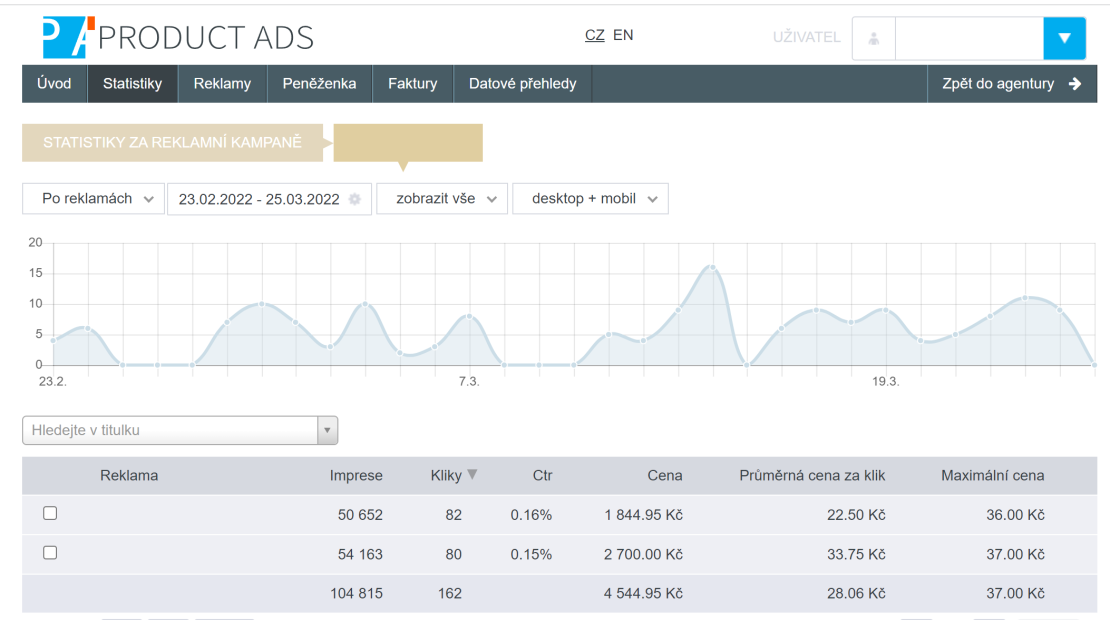Tick checkbox for row with 54 163 impressions
Image resolution: width=1110 pixels, height=620 pixels.
coord(50,553)
